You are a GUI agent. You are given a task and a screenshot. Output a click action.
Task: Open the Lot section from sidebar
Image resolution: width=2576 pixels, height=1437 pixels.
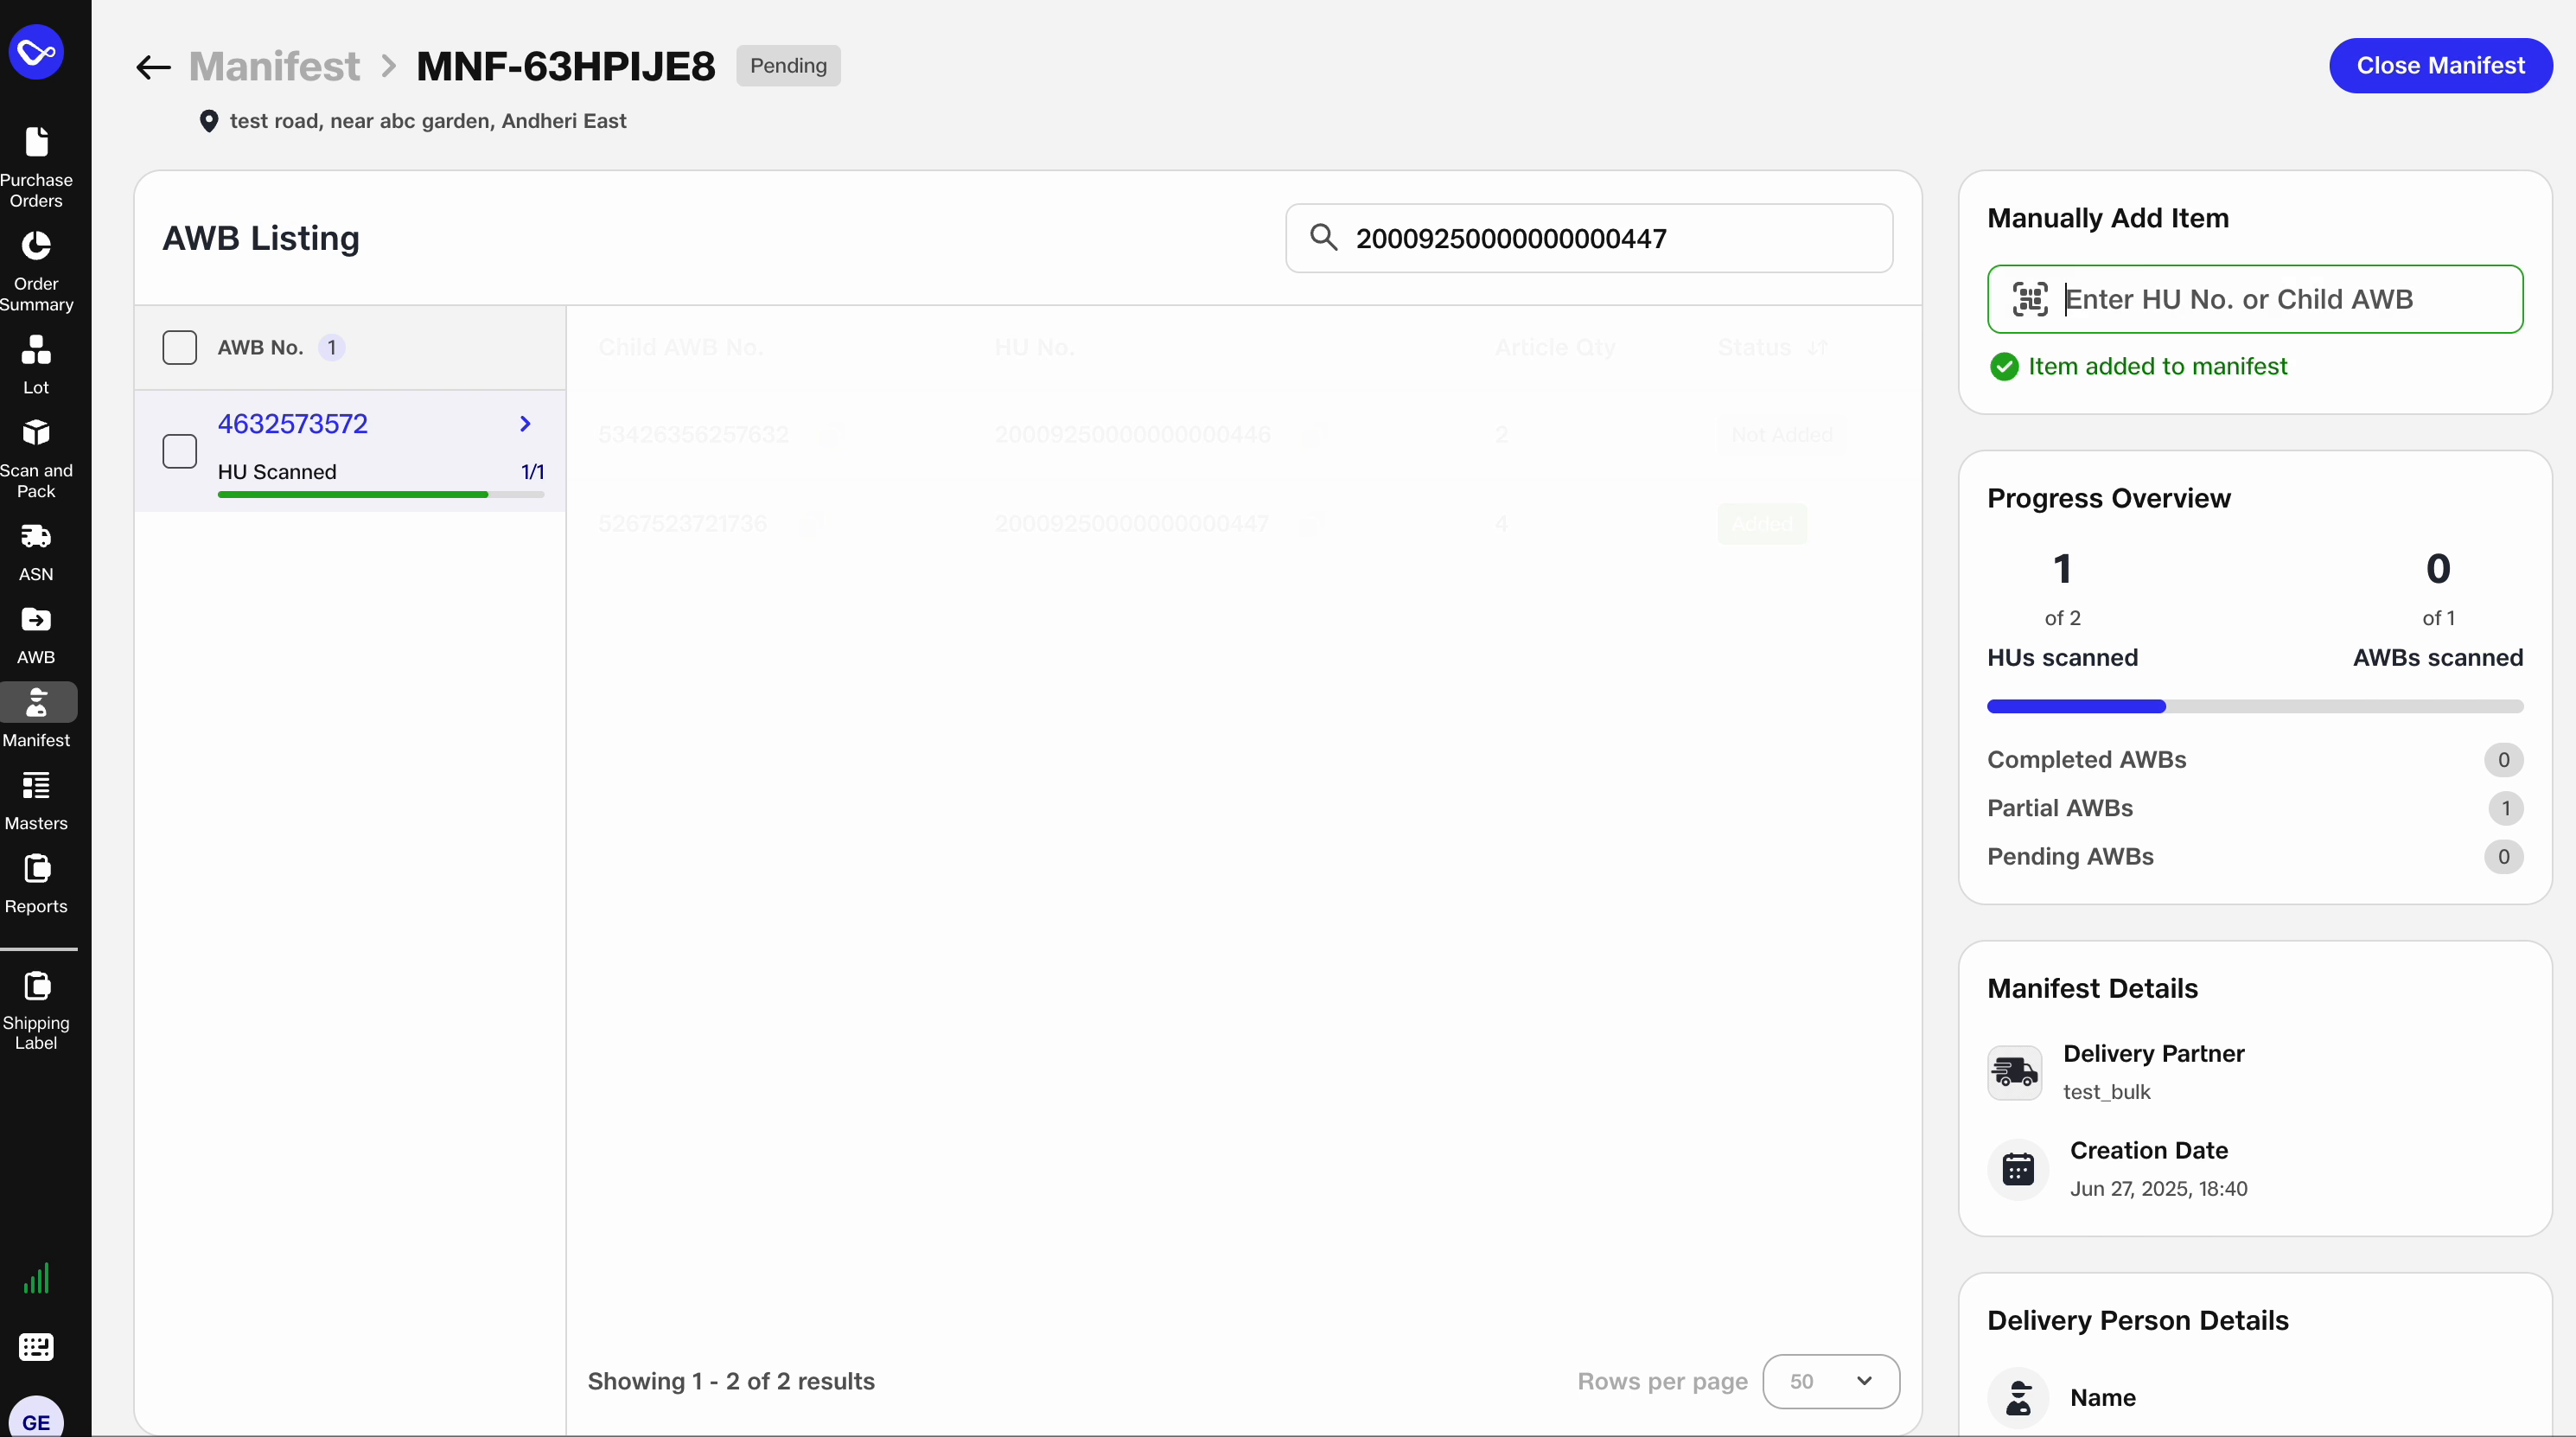point(37,363)
